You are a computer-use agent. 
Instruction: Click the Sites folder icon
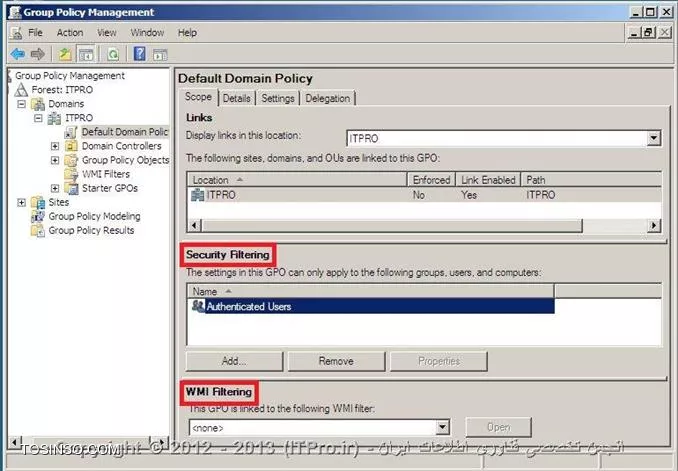click(38, 202)
